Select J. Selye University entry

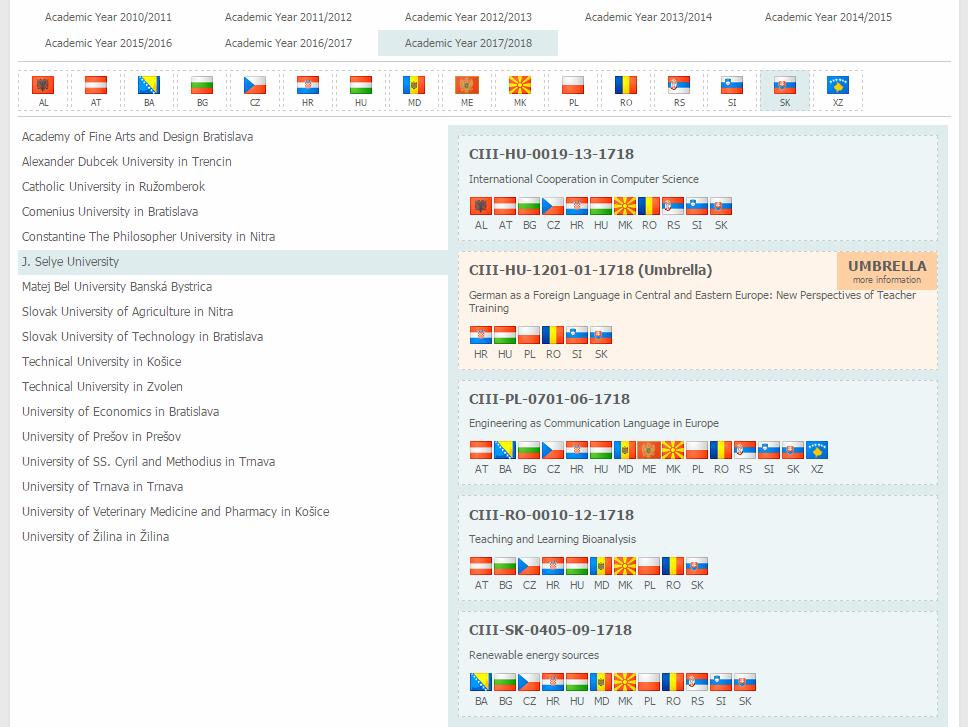click(x=233, y=262)
